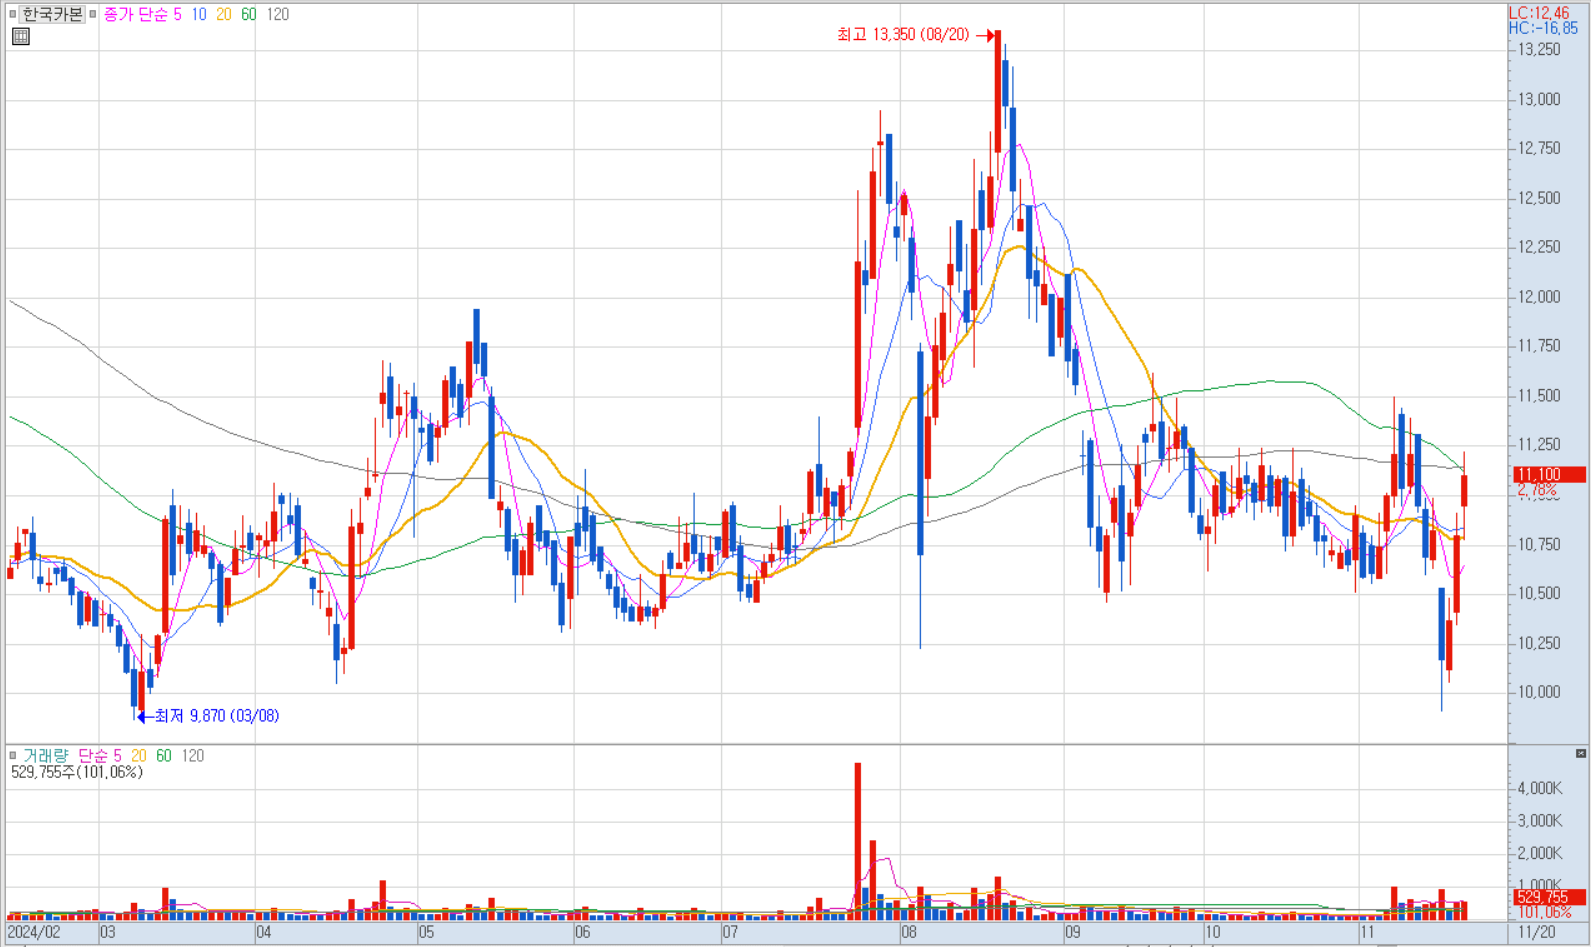Click the 한국카본 stock name button
The image size is (1591, 947).
click(53, 14)
